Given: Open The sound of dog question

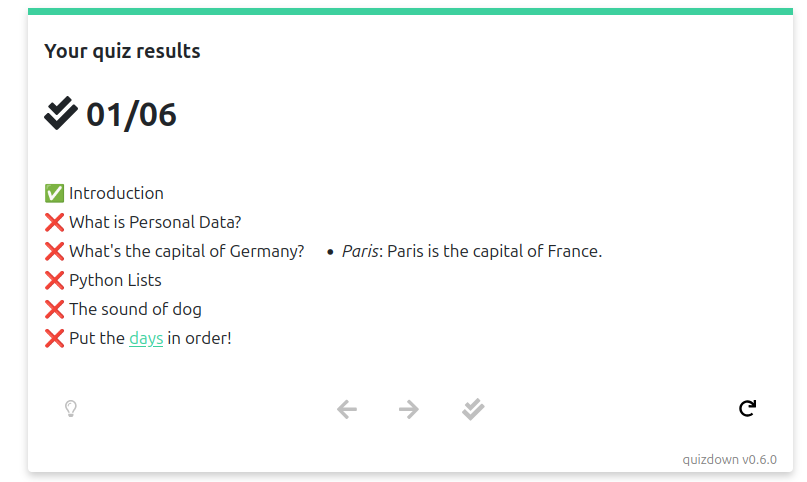Looking at the screenshot, I should tap(135, 309).
